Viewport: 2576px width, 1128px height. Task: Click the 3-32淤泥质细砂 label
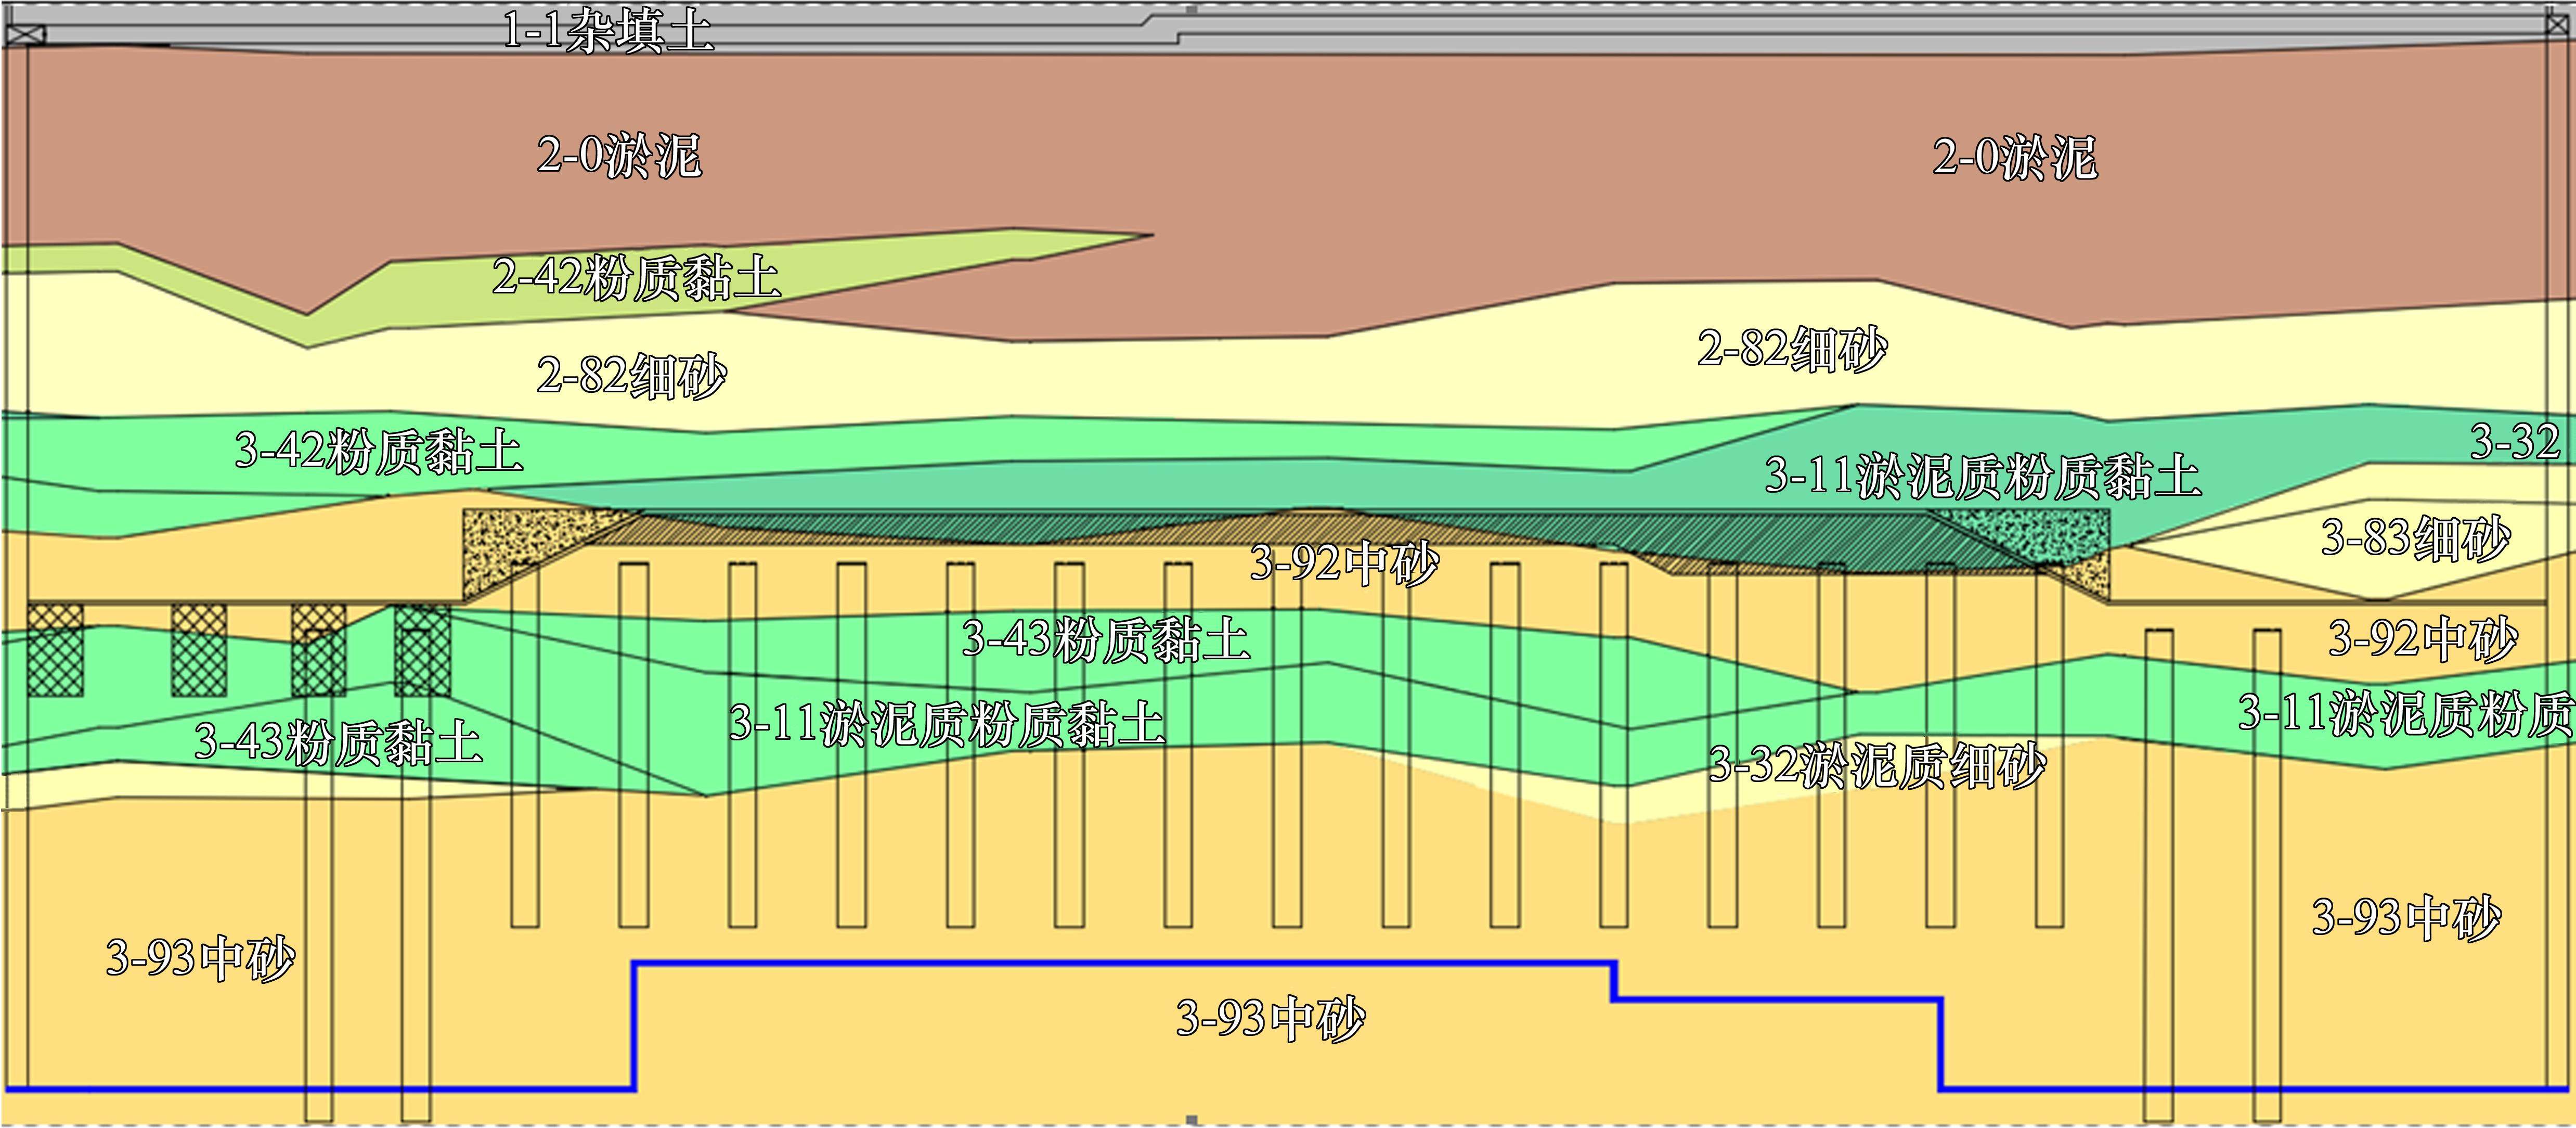[1877, 767]
